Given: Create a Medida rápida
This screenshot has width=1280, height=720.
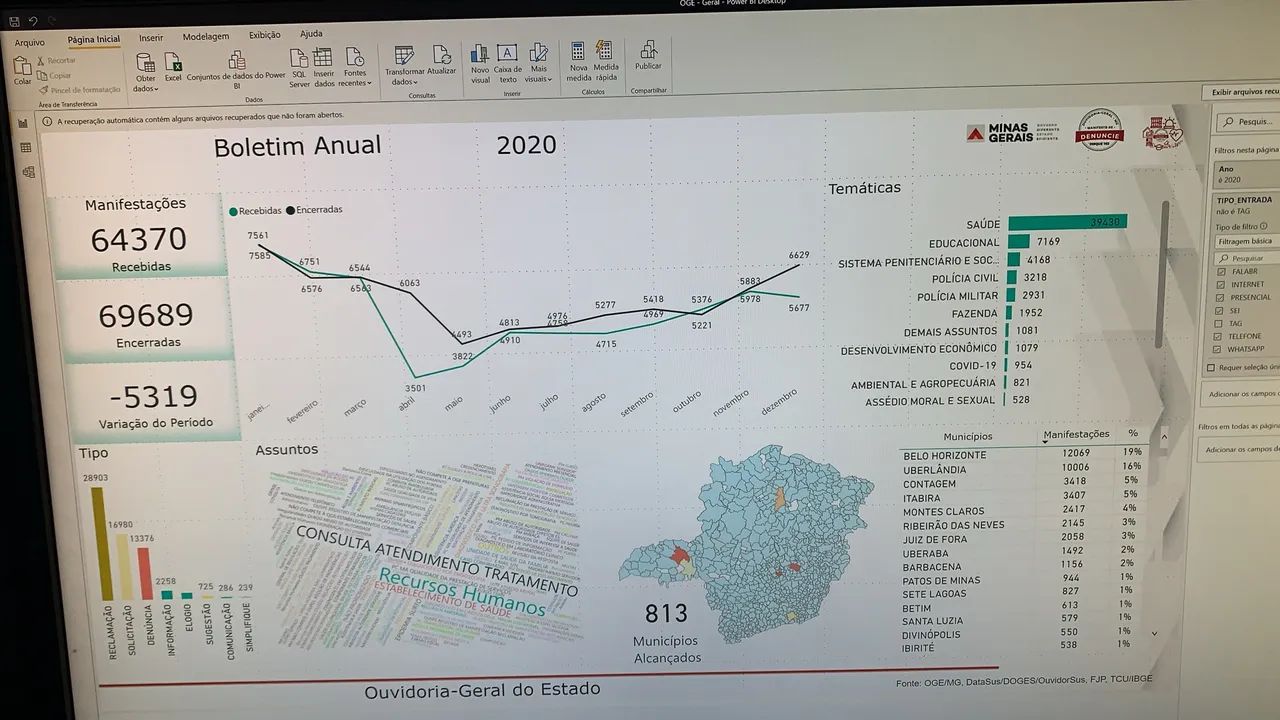Looking at the screenshot, I should (x=606, y=61).
